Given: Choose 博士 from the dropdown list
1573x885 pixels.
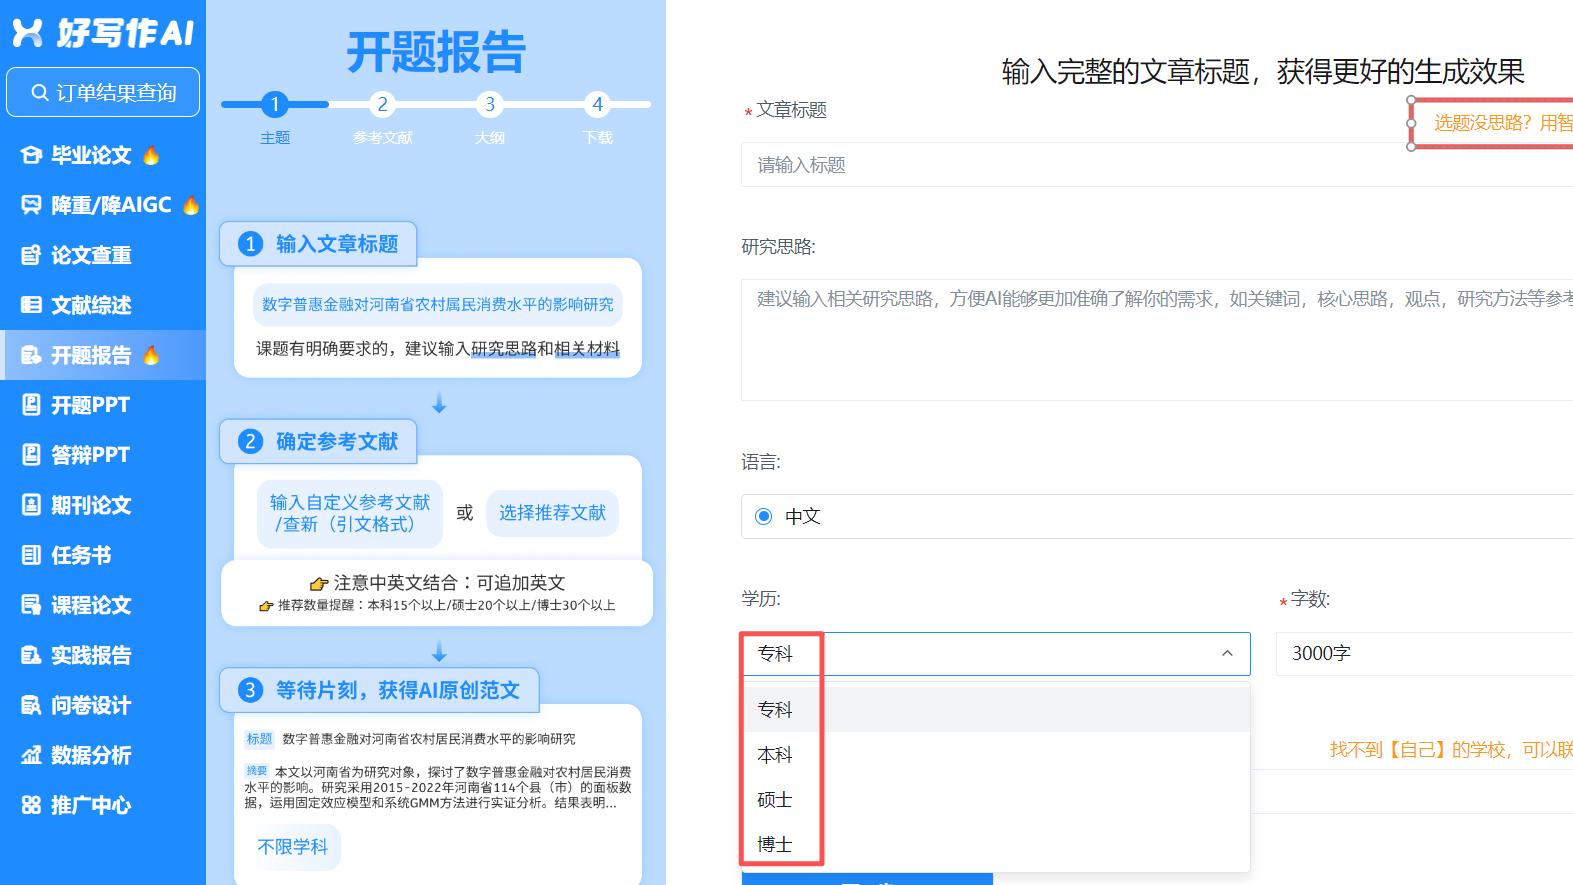Looking at the screenshot, I should [x=996, y=844].
